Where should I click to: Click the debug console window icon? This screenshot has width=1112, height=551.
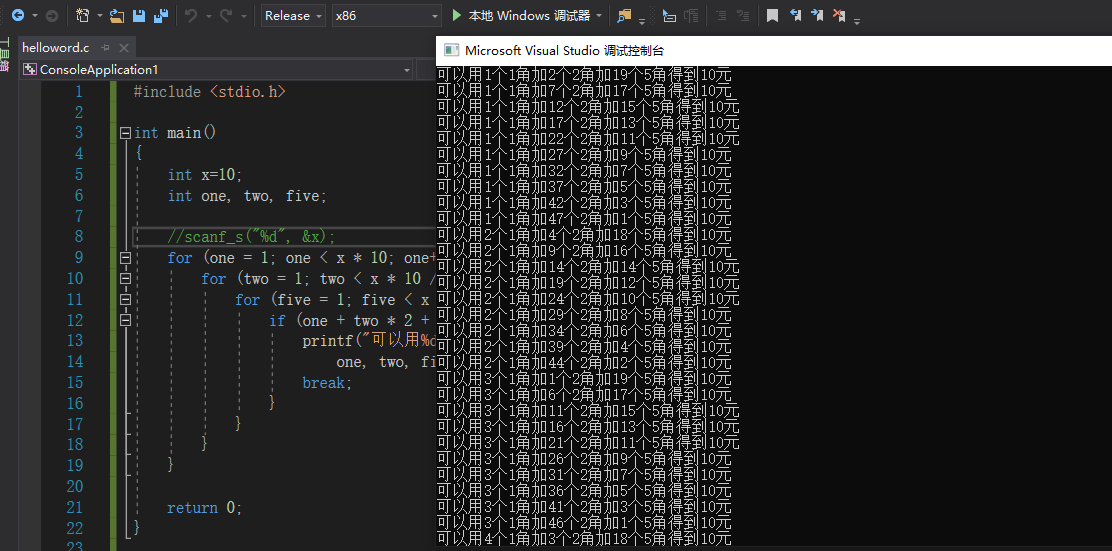click(450, 50)
